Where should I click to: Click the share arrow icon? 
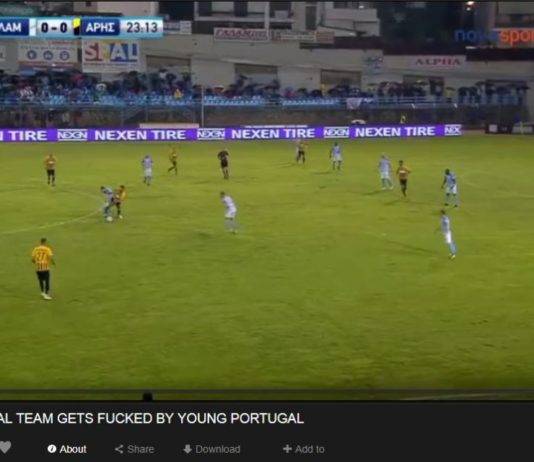(x=119, y=449)
